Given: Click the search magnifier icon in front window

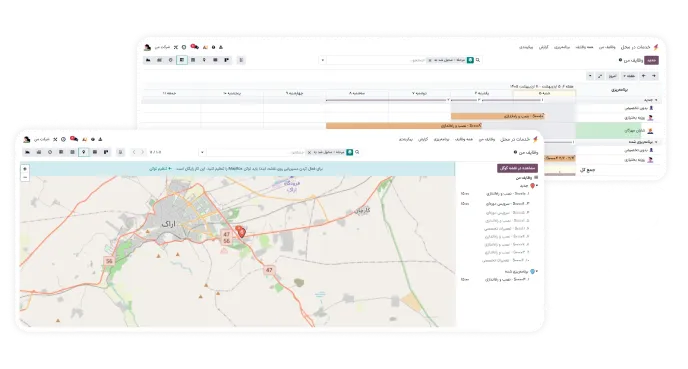Looking at the screenshot, I should (x=357, y=152).
